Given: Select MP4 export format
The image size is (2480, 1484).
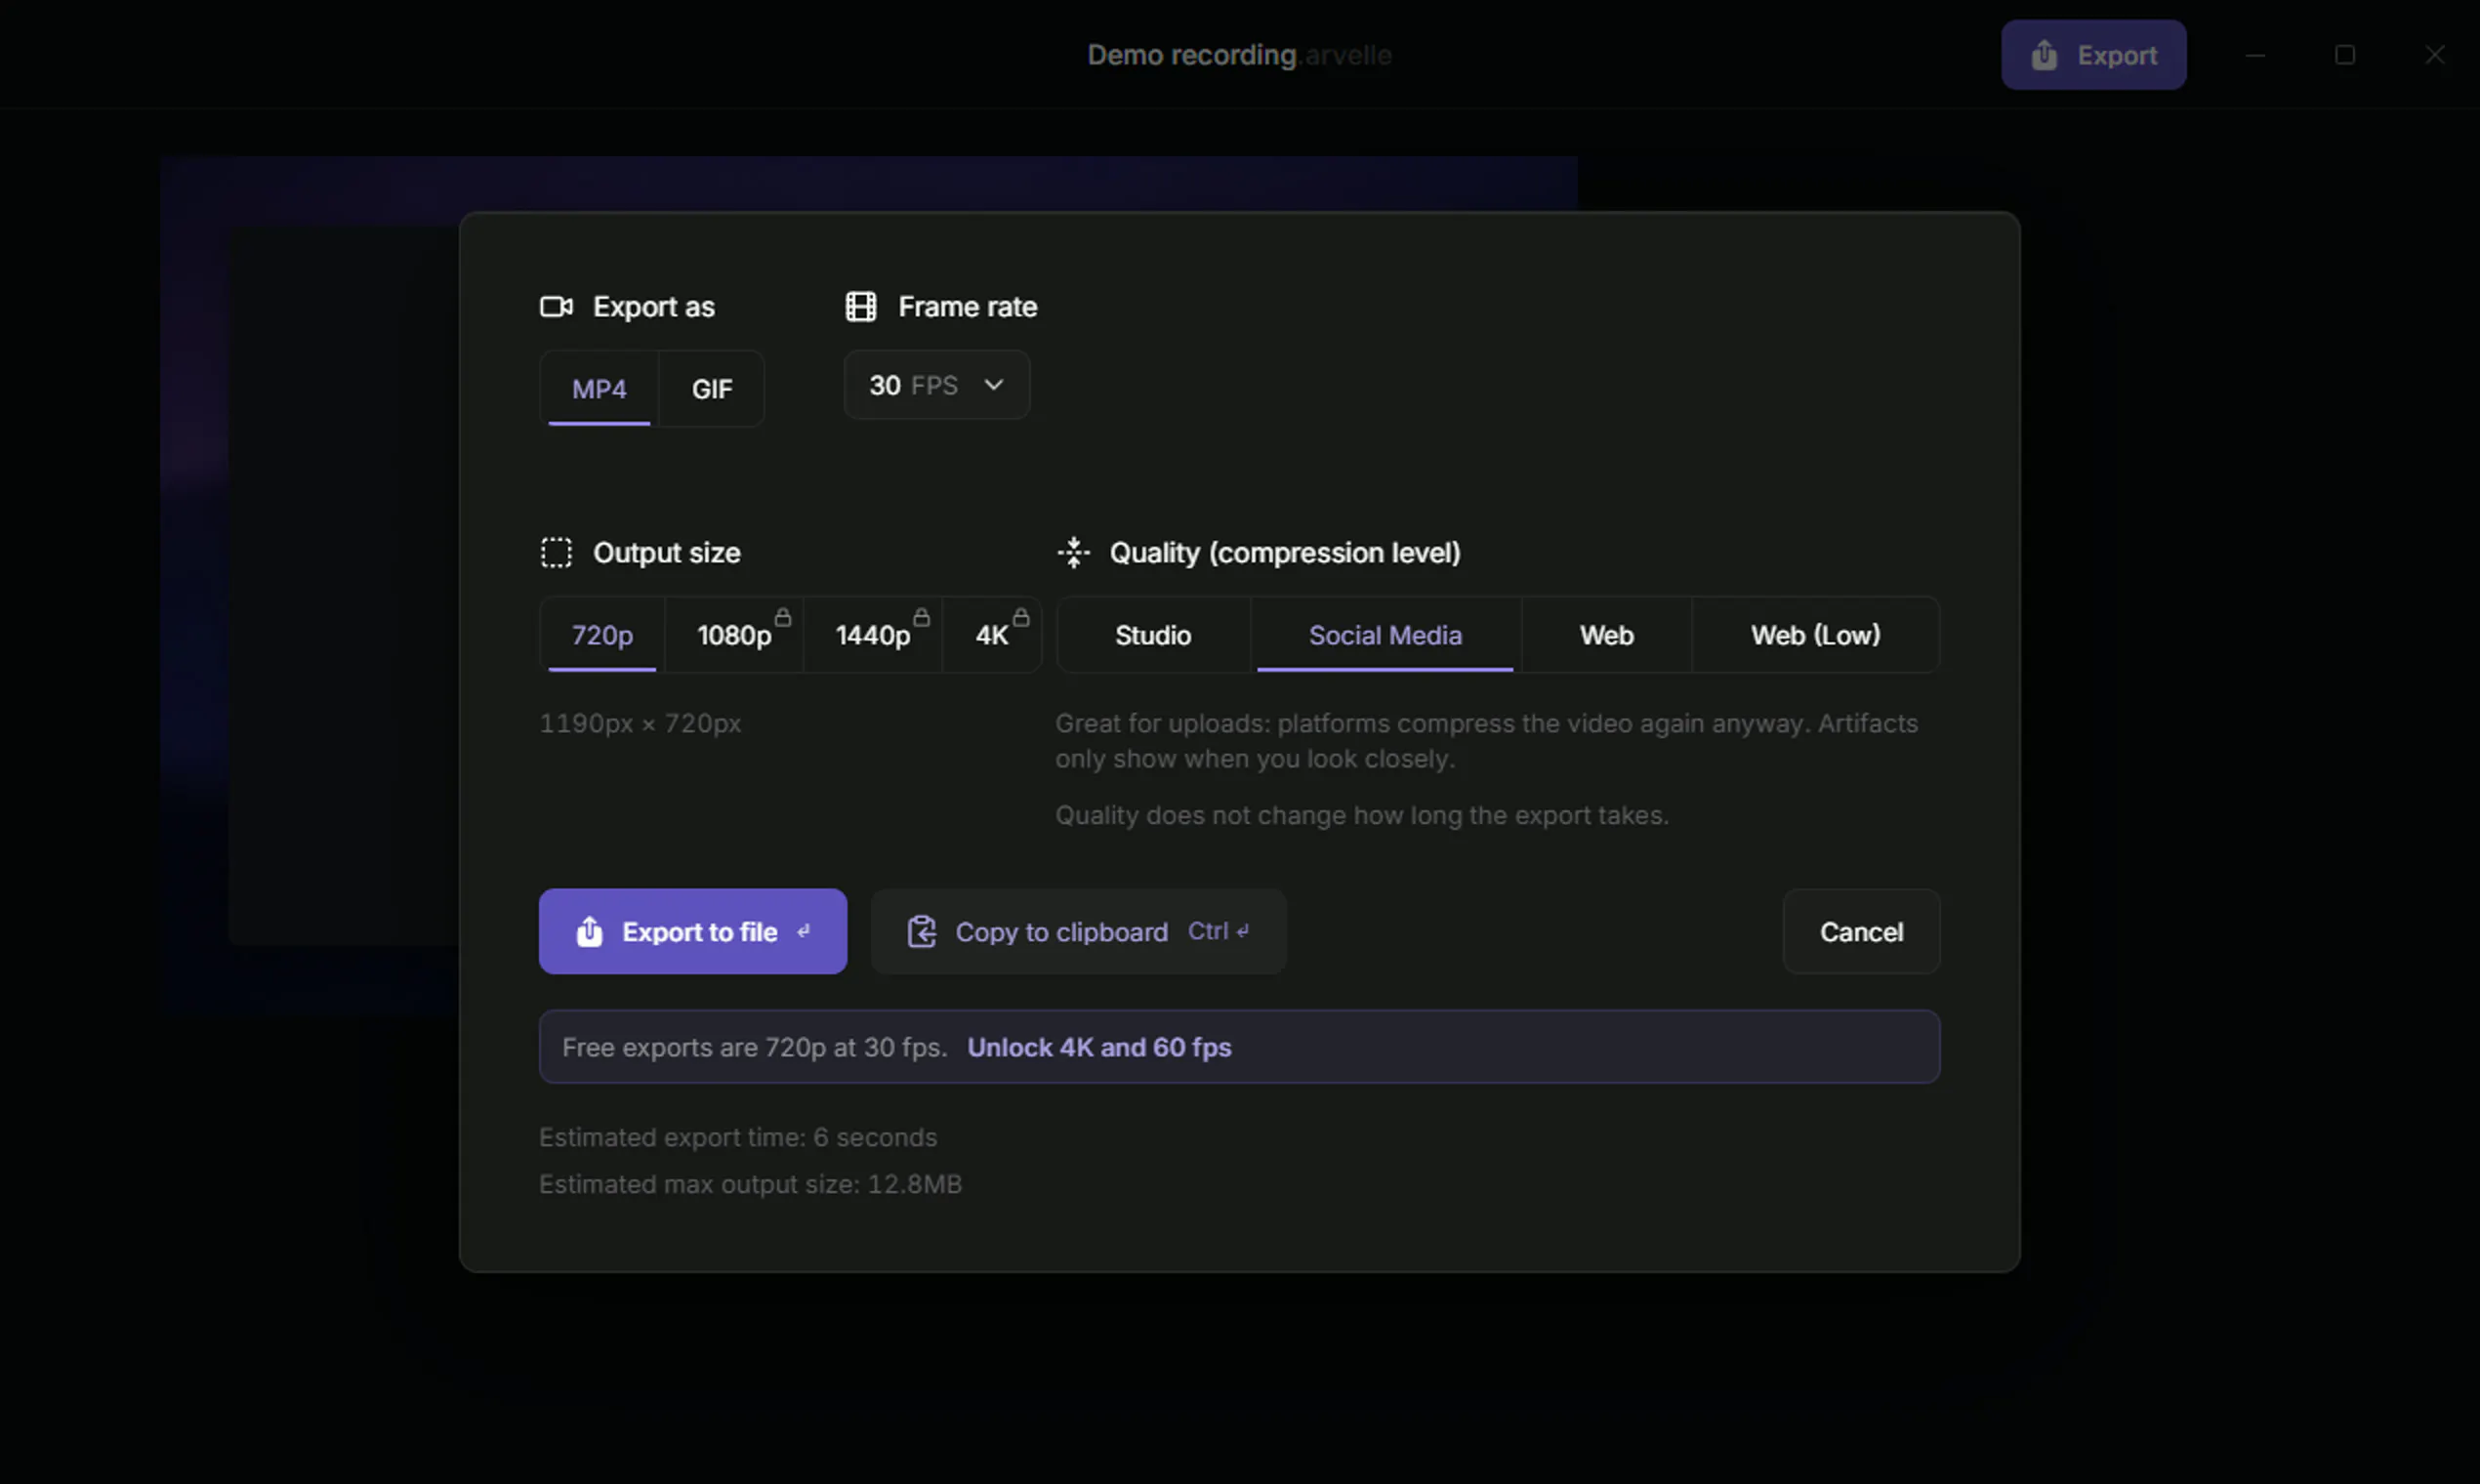Looking at the screenshot, I should click(x=599, y=388).
